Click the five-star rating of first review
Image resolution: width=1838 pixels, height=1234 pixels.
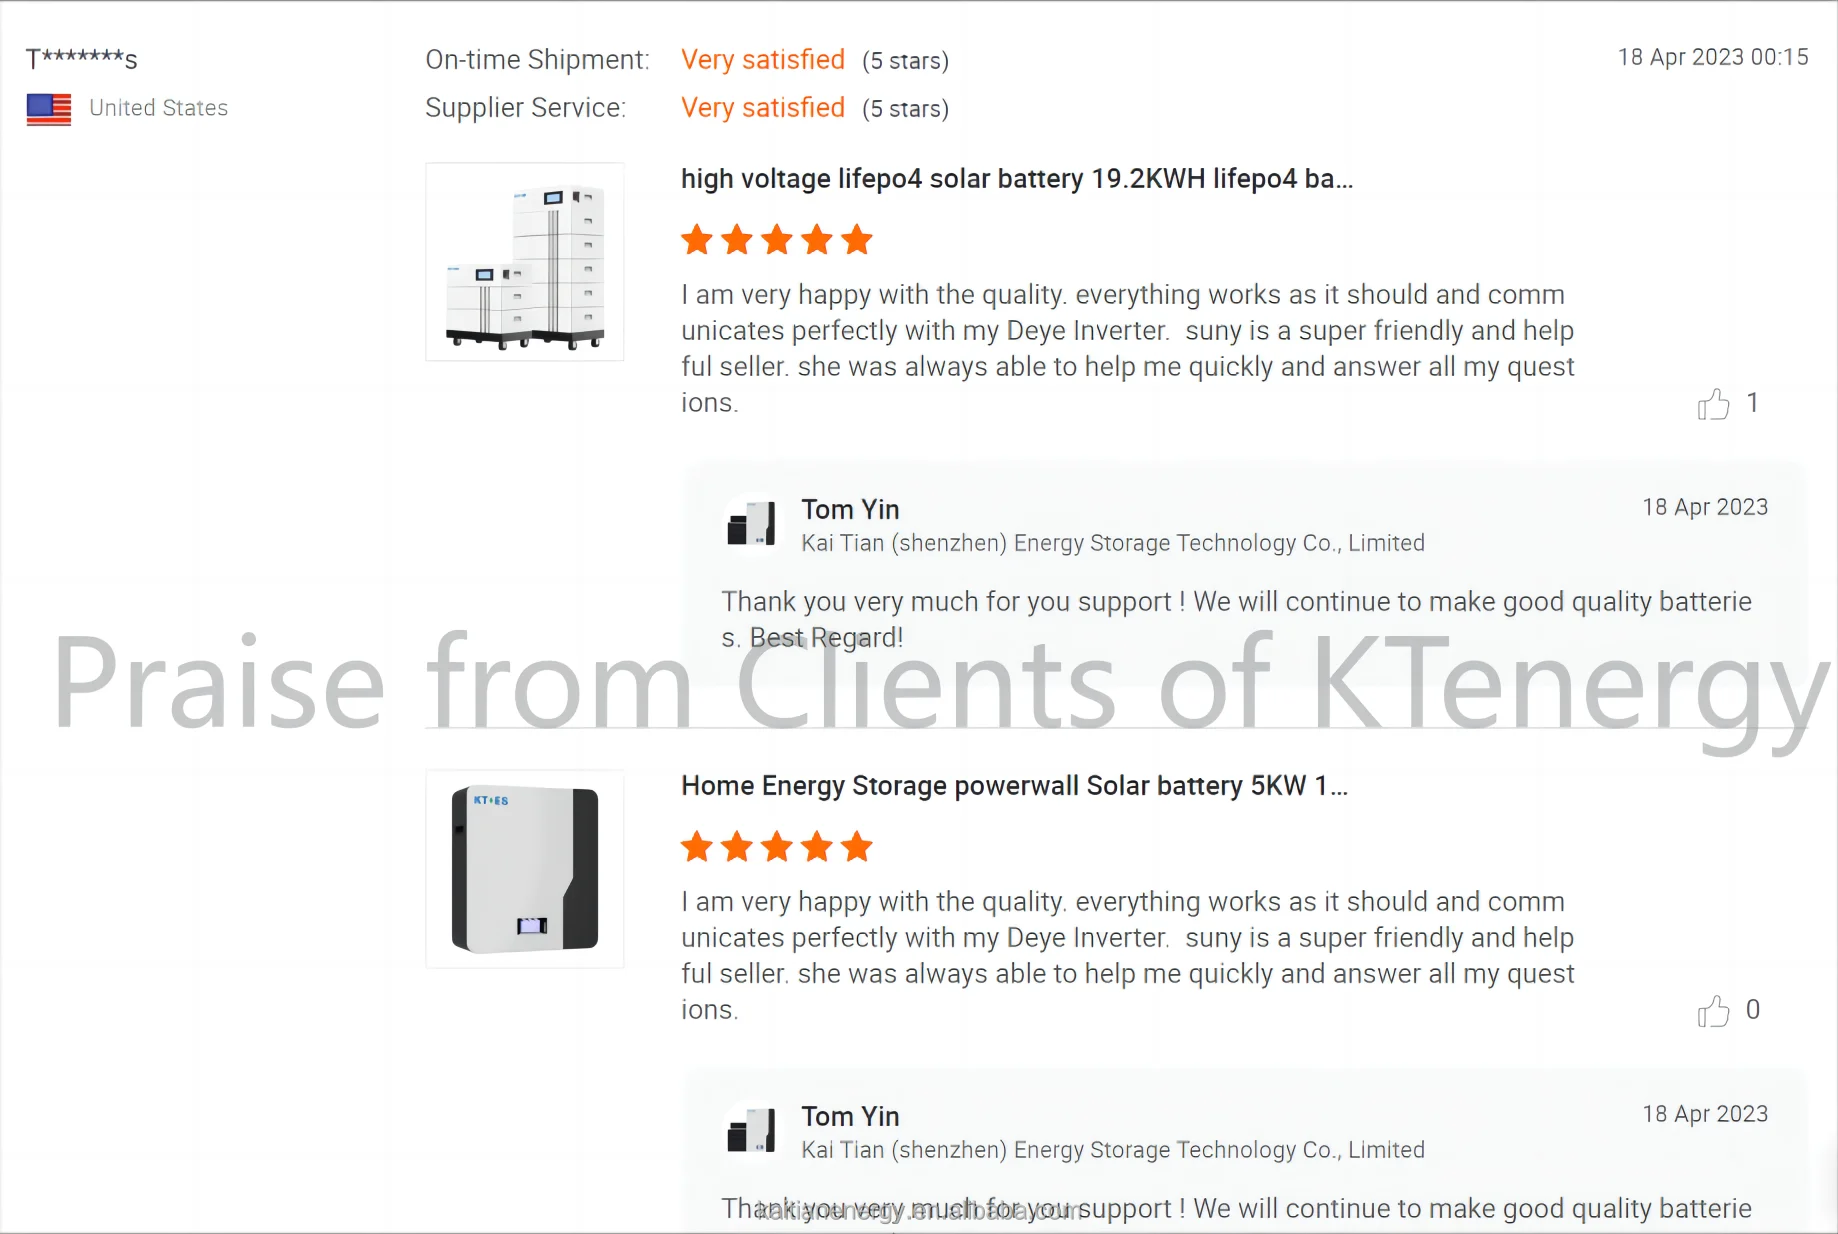pyautogui.click(x=777, y=240)
